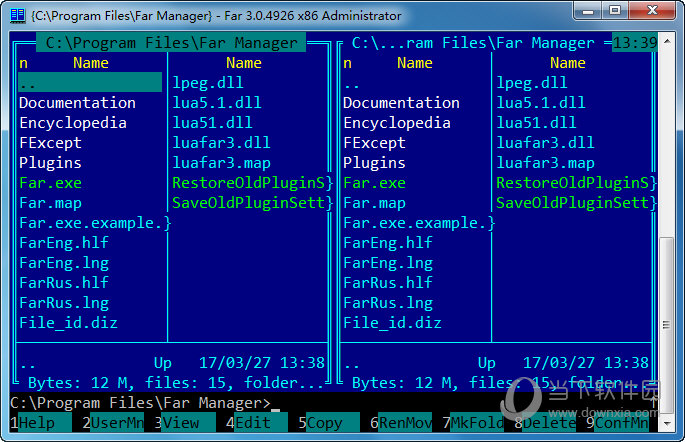Select lua5.1.dll in left panel
Image resolution: width=685 pixels, height=442 pixels.
pos(217,103)
